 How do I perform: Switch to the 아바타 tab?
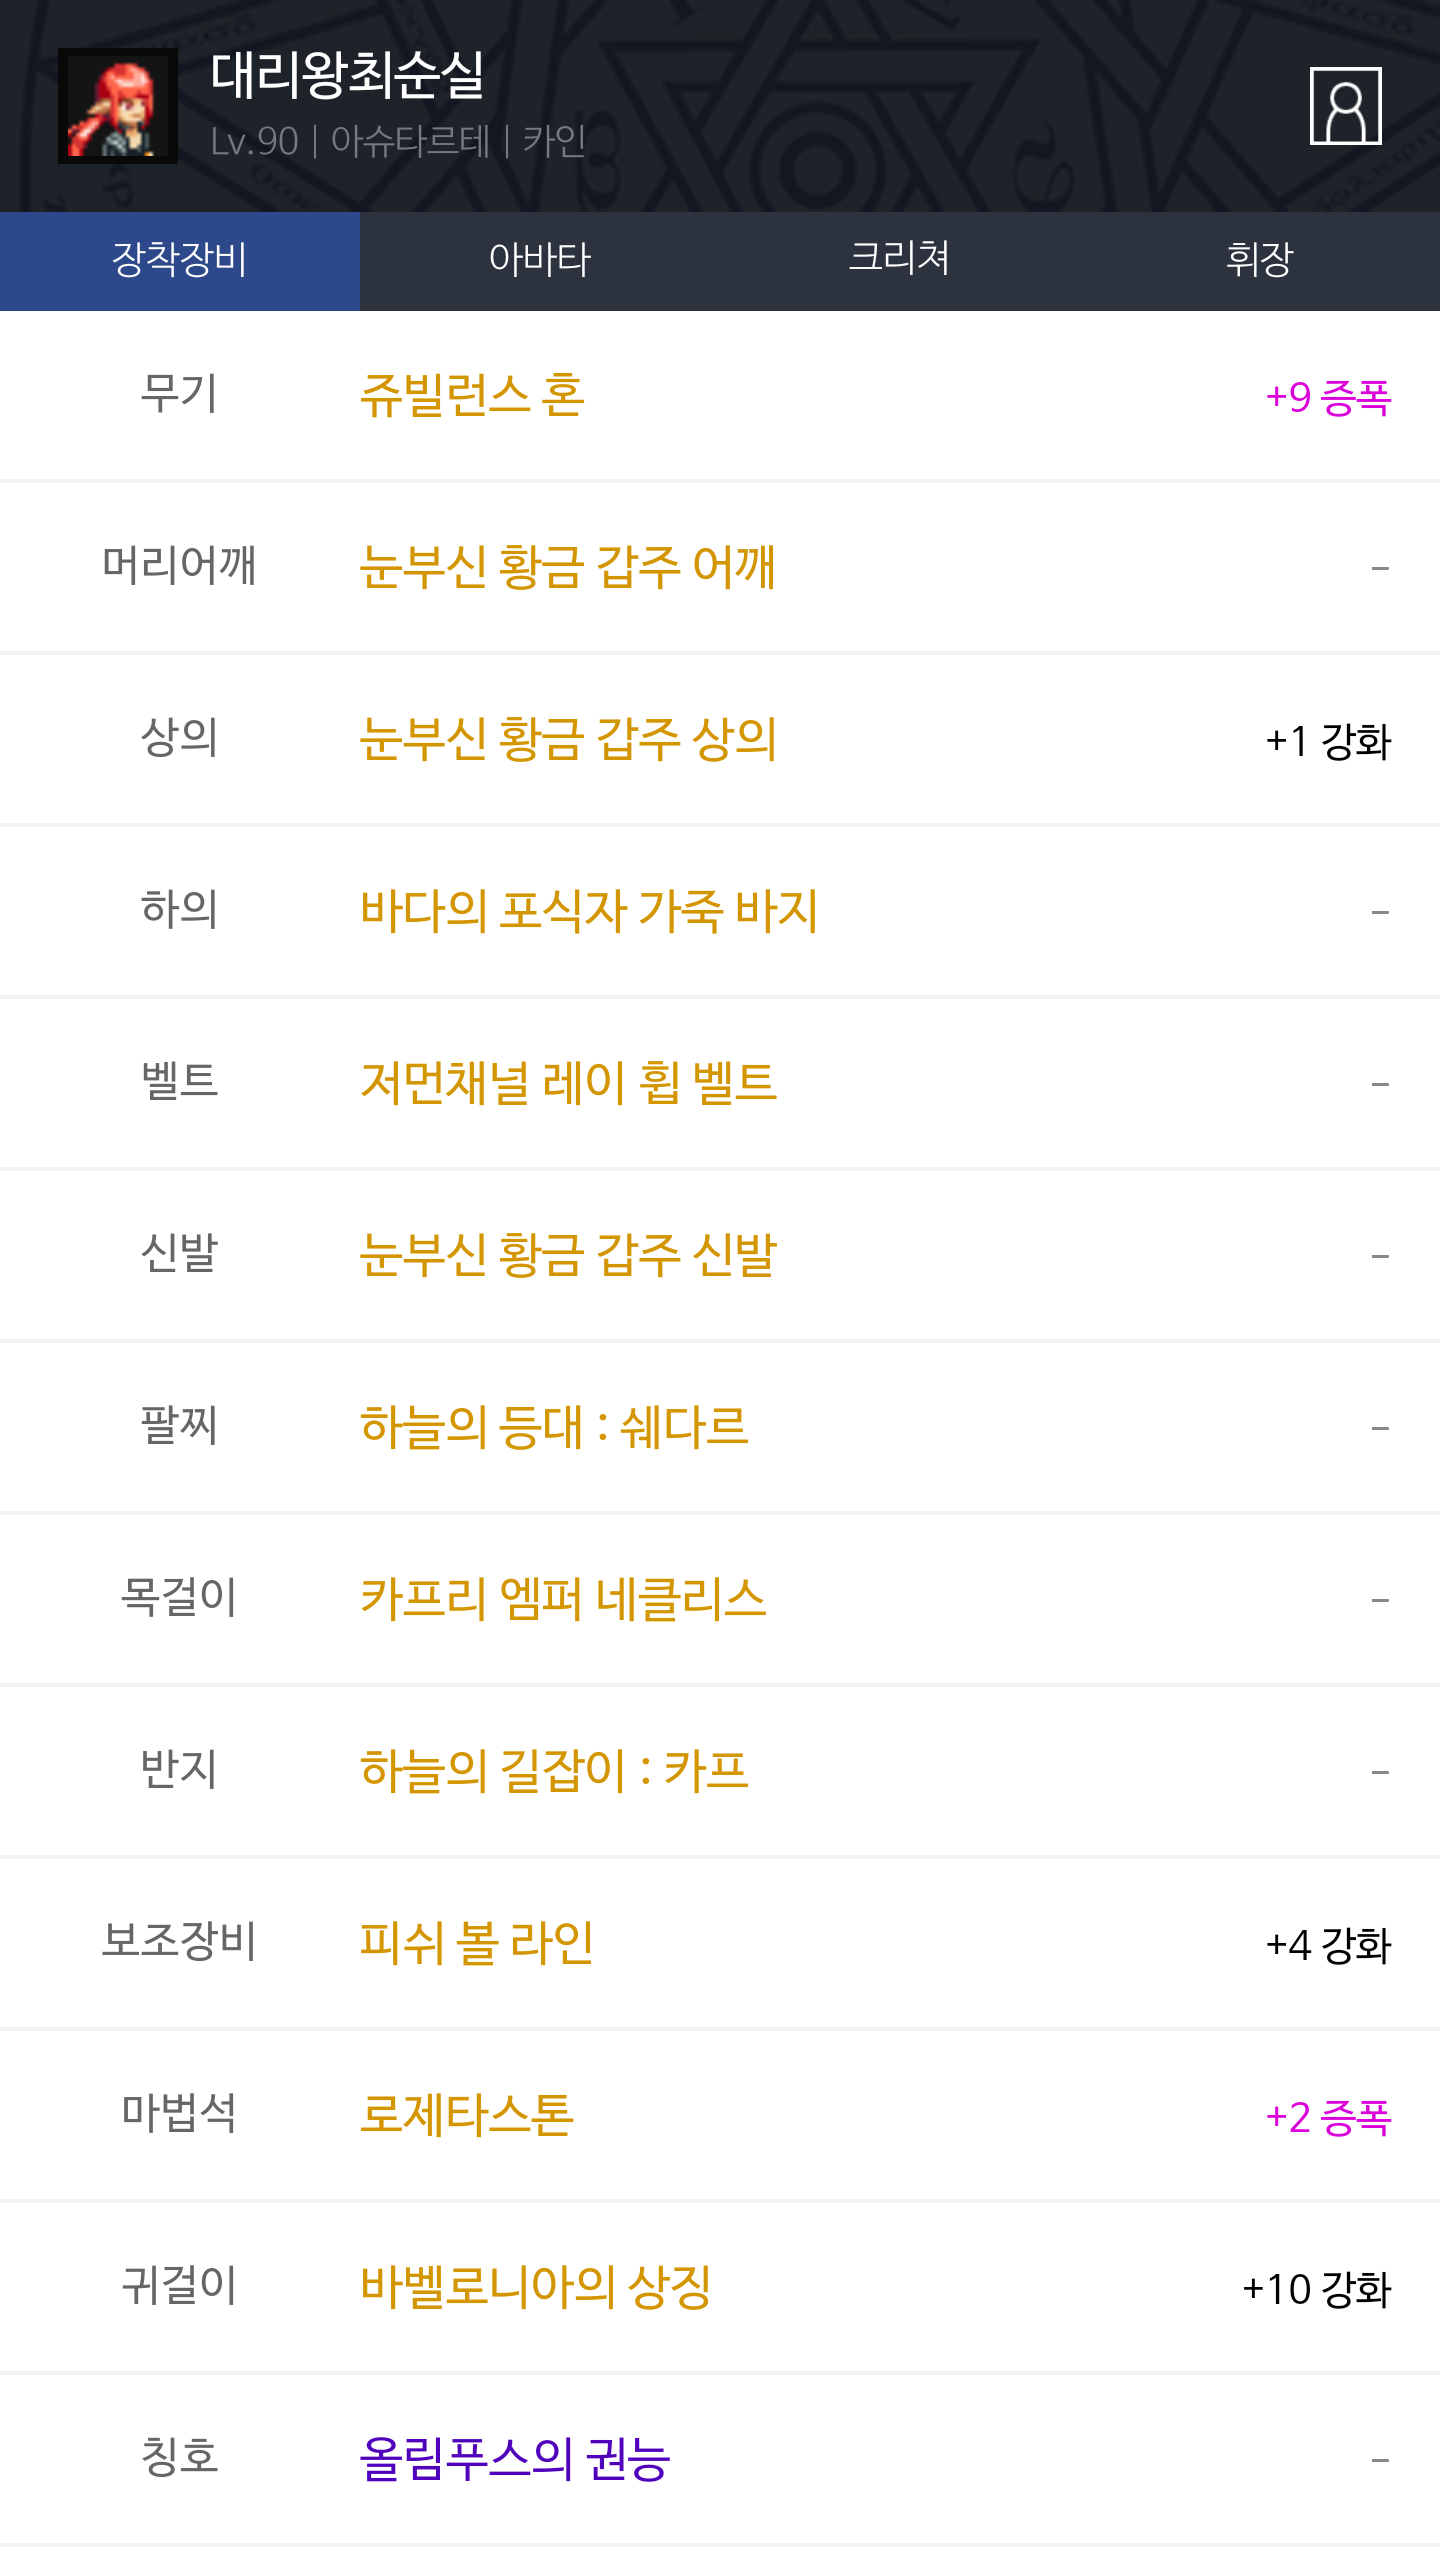pos(540,260)
